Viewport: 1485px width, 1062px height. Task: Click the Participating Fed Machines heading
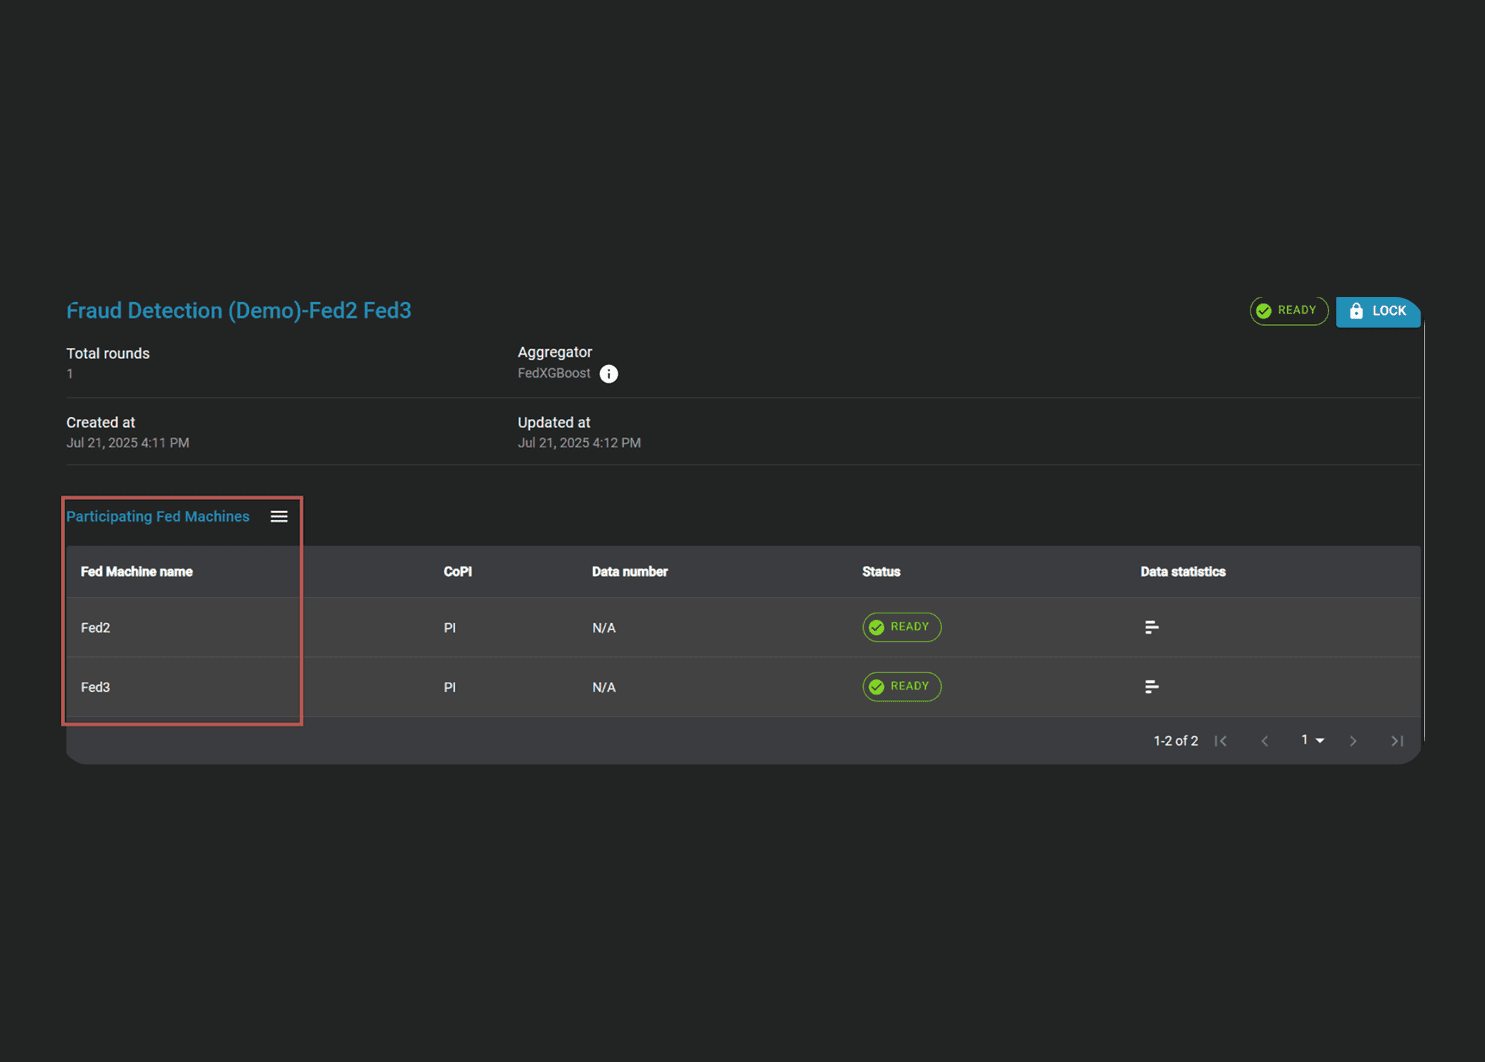point(158,517)
